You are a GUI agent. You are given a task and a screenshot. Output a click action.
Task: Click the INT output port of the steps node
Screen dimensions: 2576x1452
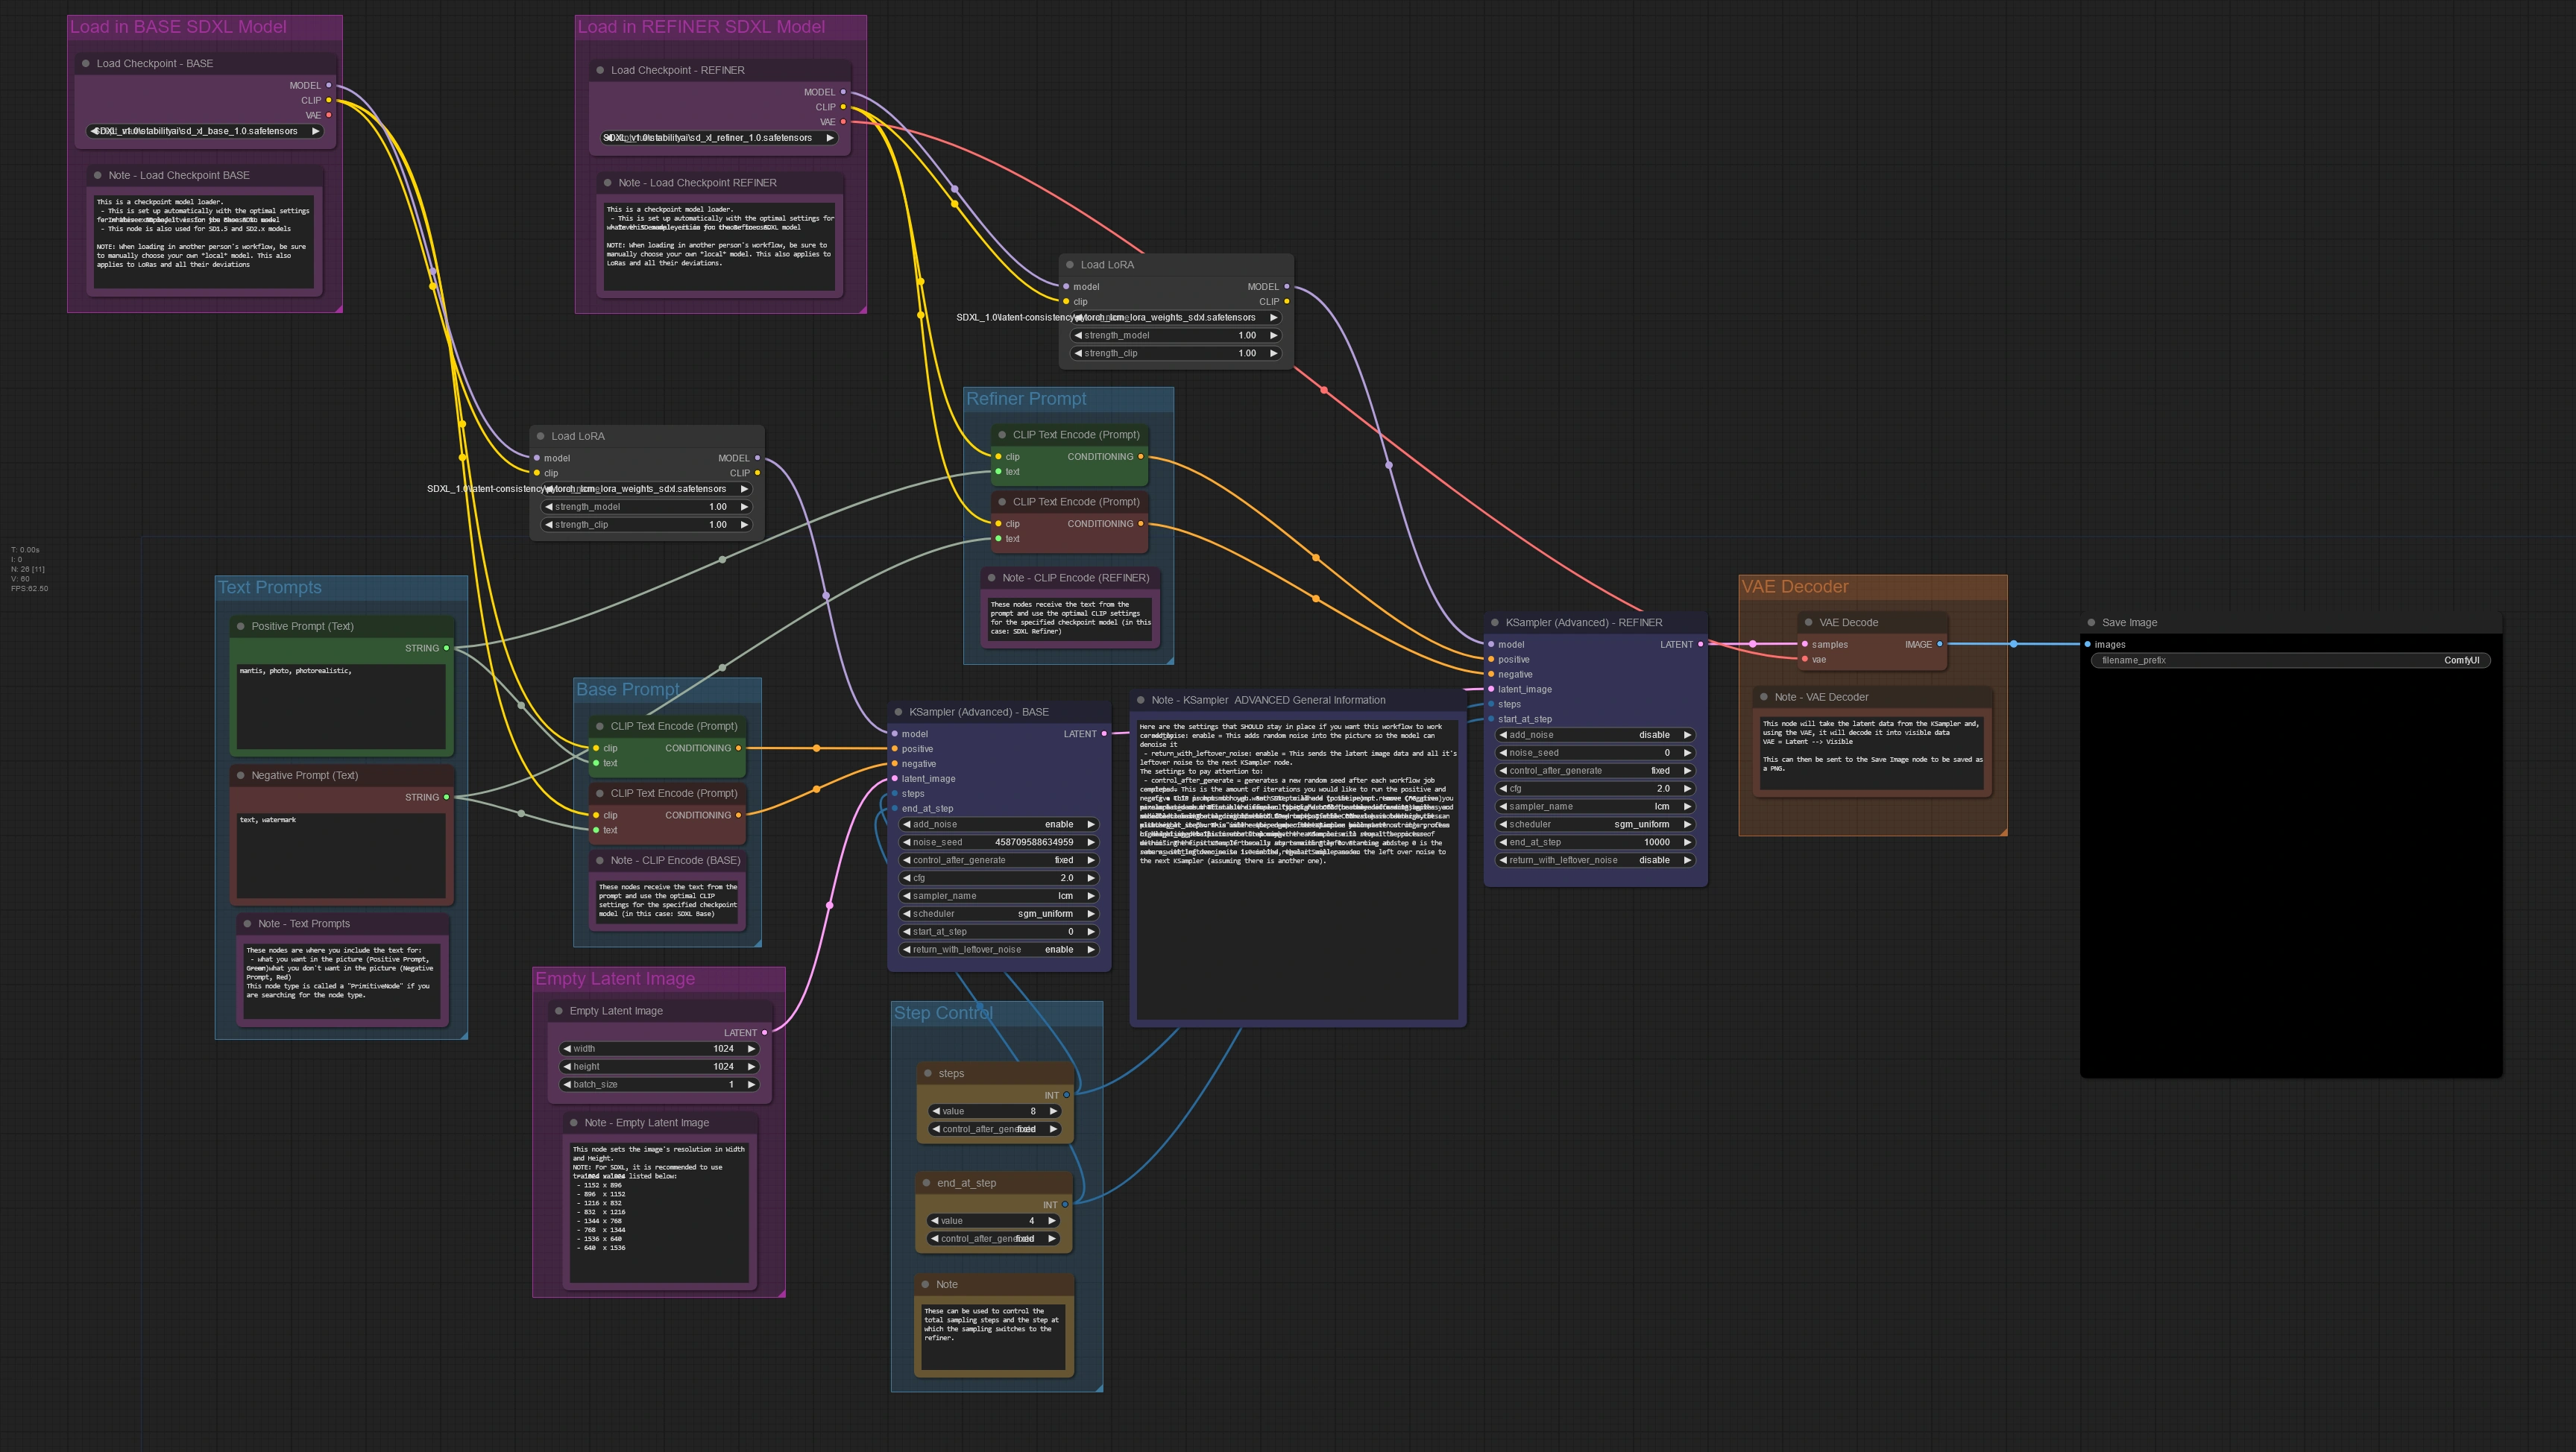pos(1066,1096)
